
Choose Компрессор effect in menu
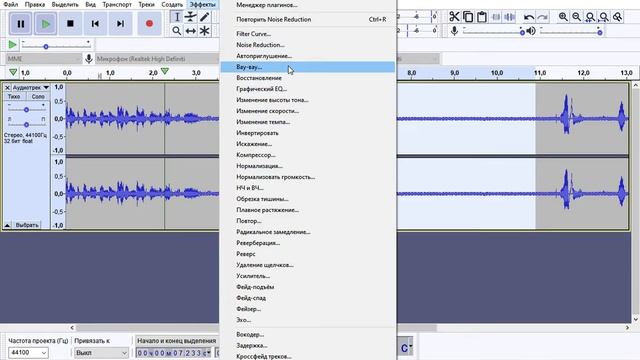click(308, 155)
